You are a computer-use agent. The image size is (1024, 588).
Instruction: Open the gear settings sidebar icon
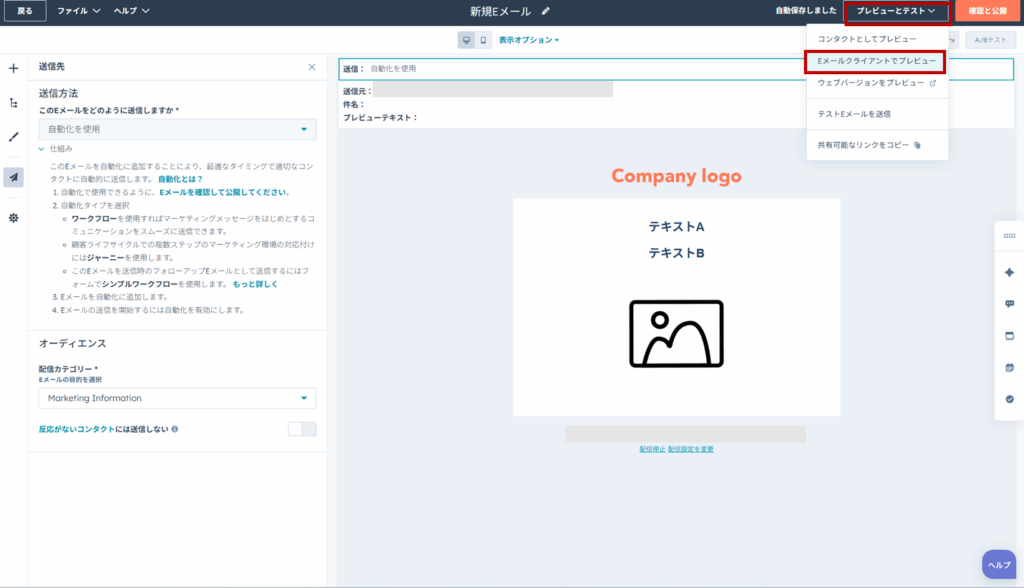click(x=13, y=217)
